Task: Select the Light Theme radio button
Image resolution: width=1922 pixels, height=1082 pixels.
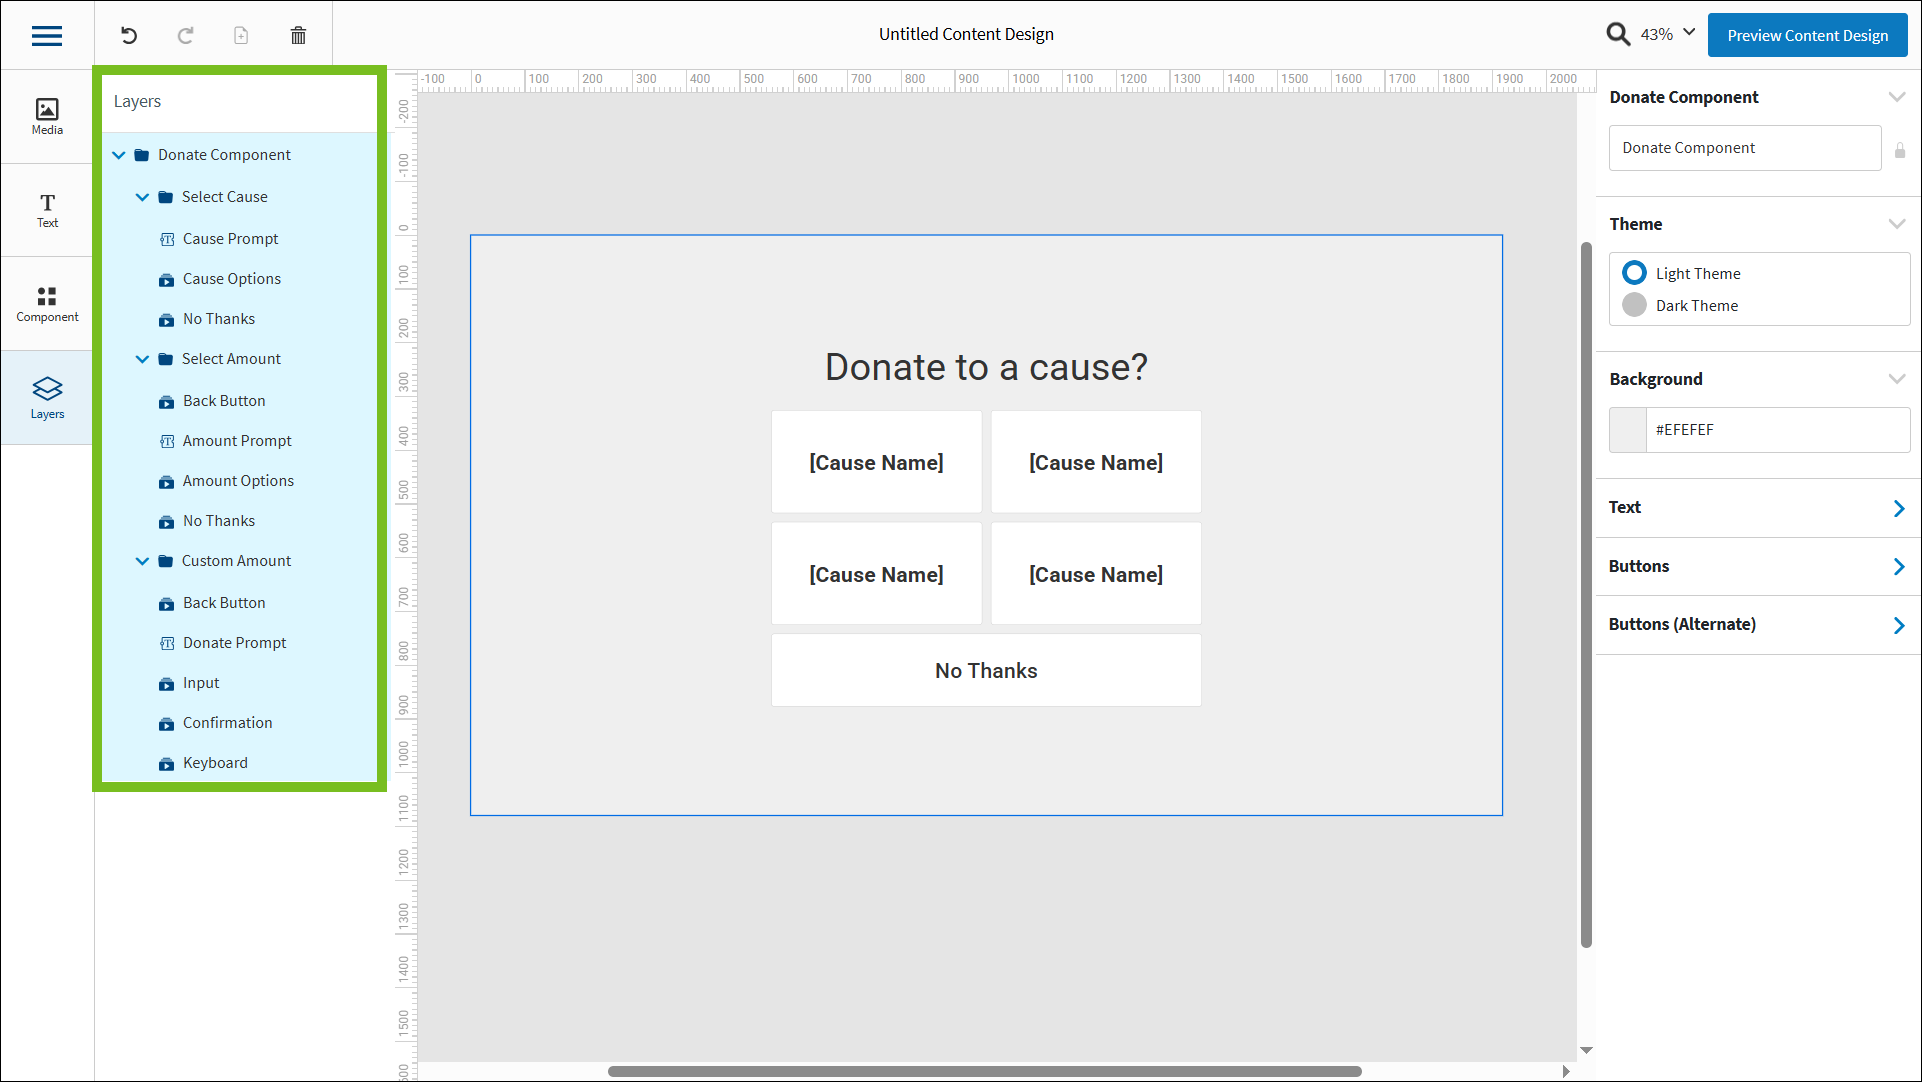Action: [1634, 272]
